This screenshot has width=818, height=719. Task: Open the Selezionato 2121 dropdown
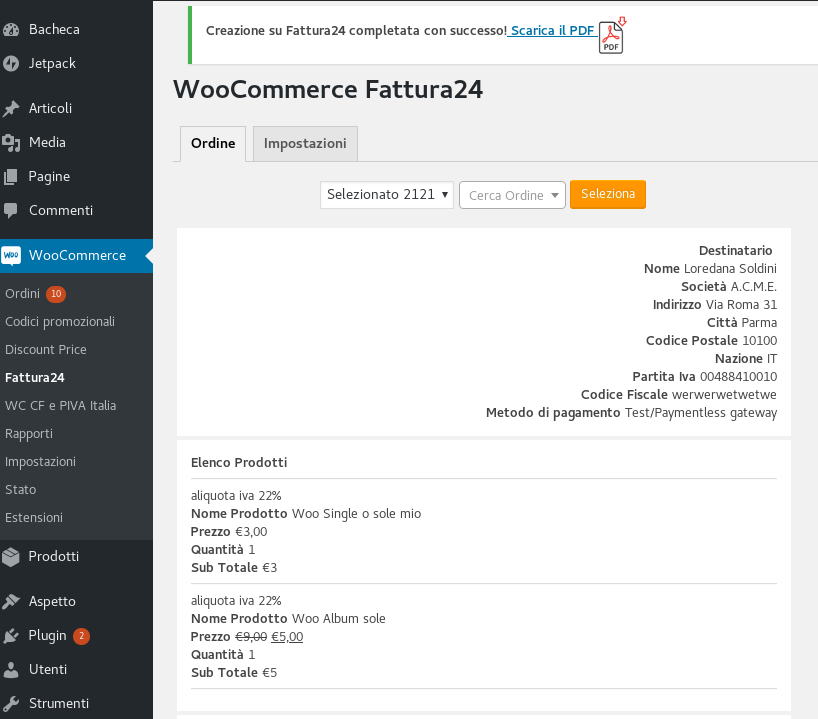[387, 195]
